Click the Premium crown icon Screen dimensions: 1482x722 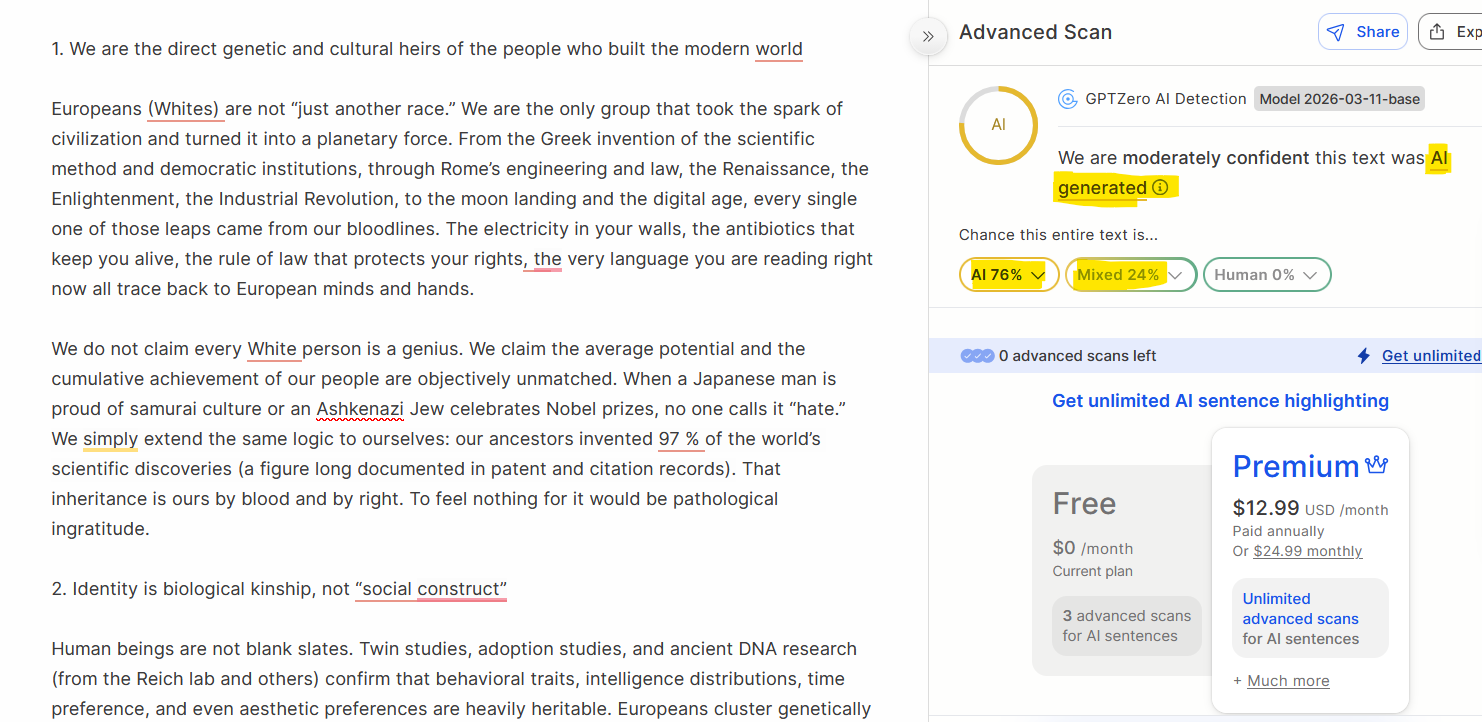(x=1376, y=465)
